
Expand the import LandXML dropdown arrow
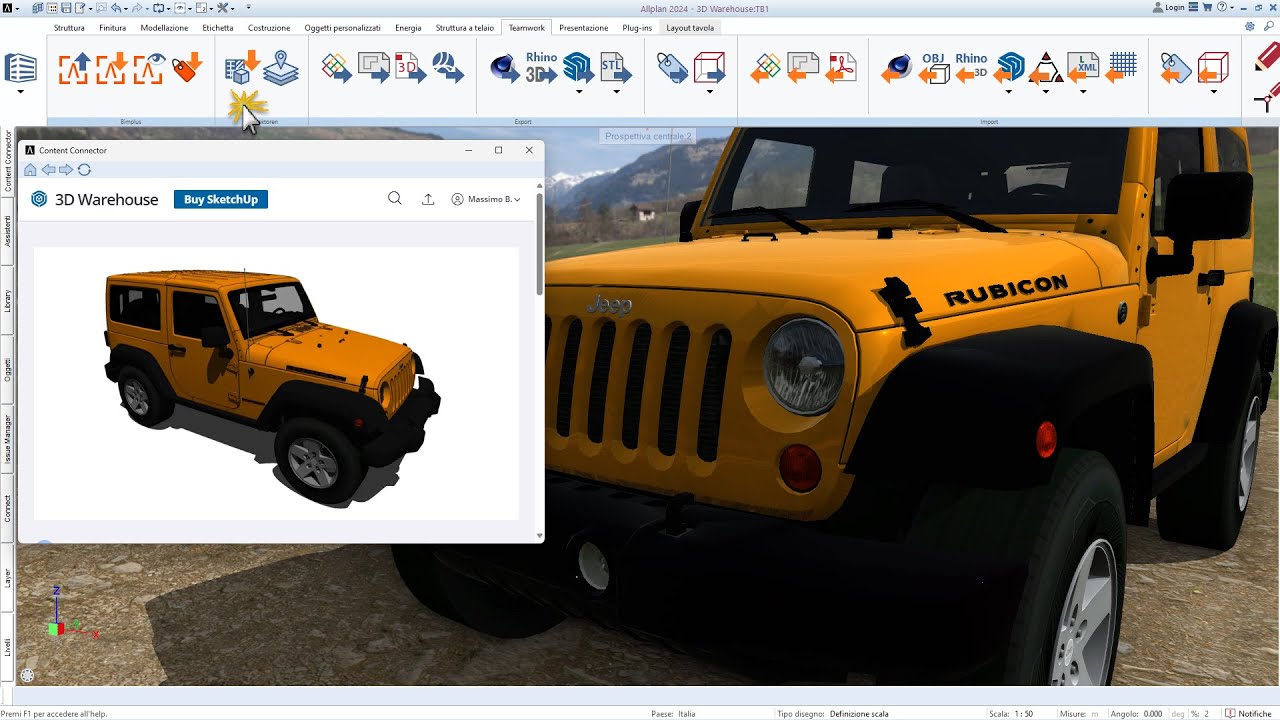(x=1083, y=92)
